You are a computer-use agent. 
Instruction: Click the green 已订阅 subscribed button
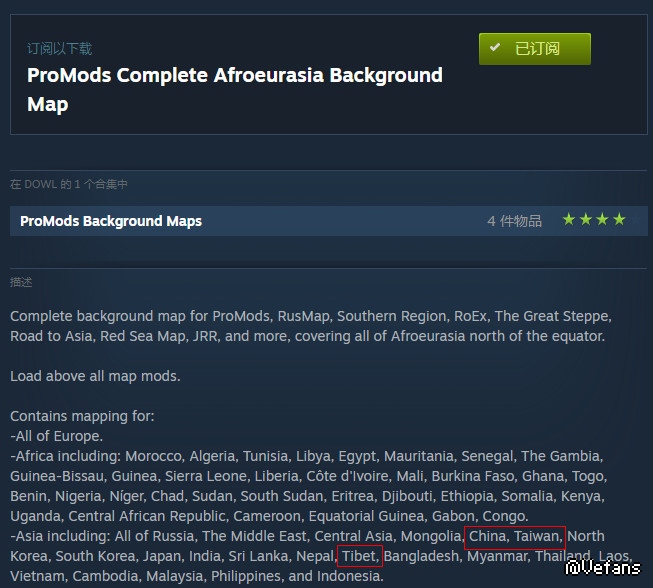[534, 49]
